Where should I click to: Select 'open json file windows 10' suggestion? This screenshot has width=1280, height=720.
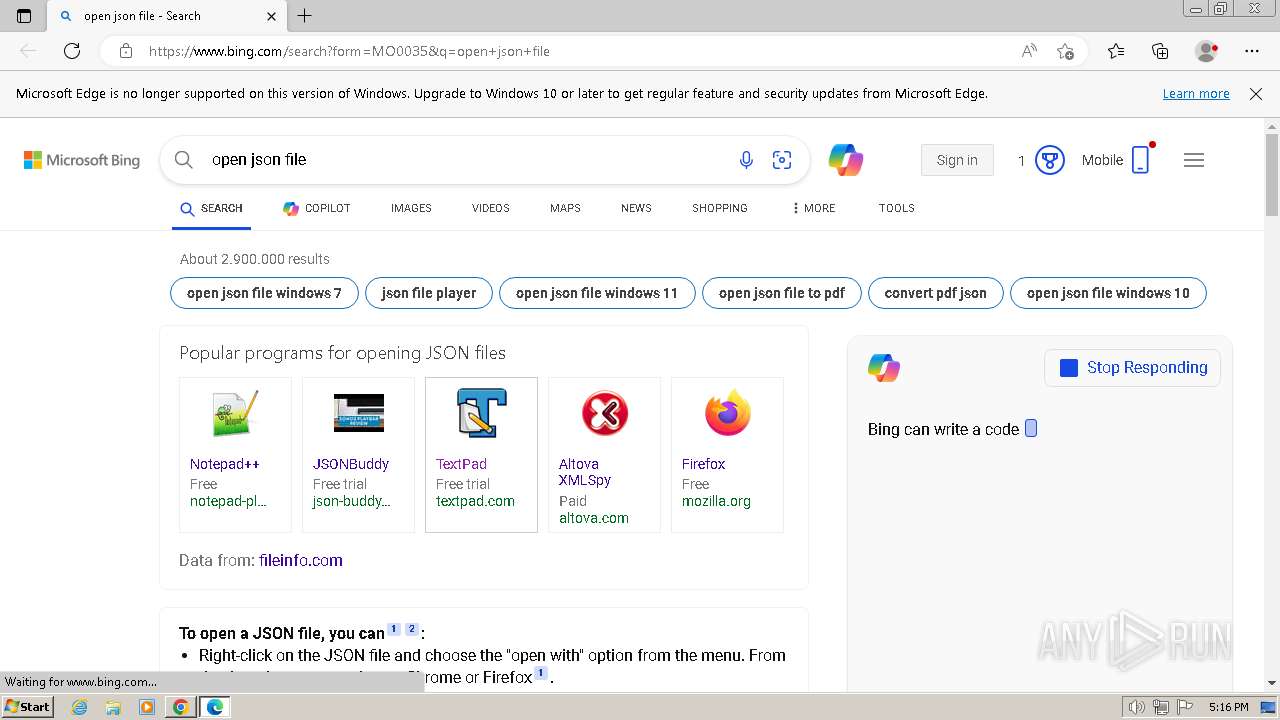[x=1108, y=293]
